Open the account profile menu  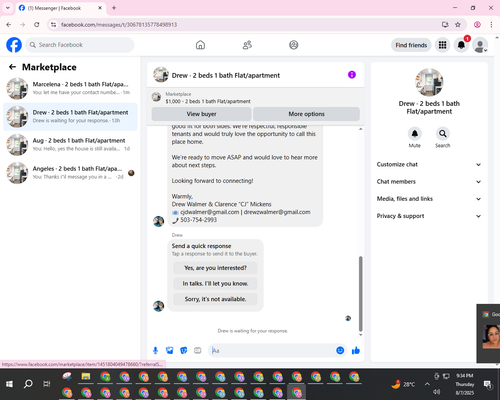tap(480, 45)
